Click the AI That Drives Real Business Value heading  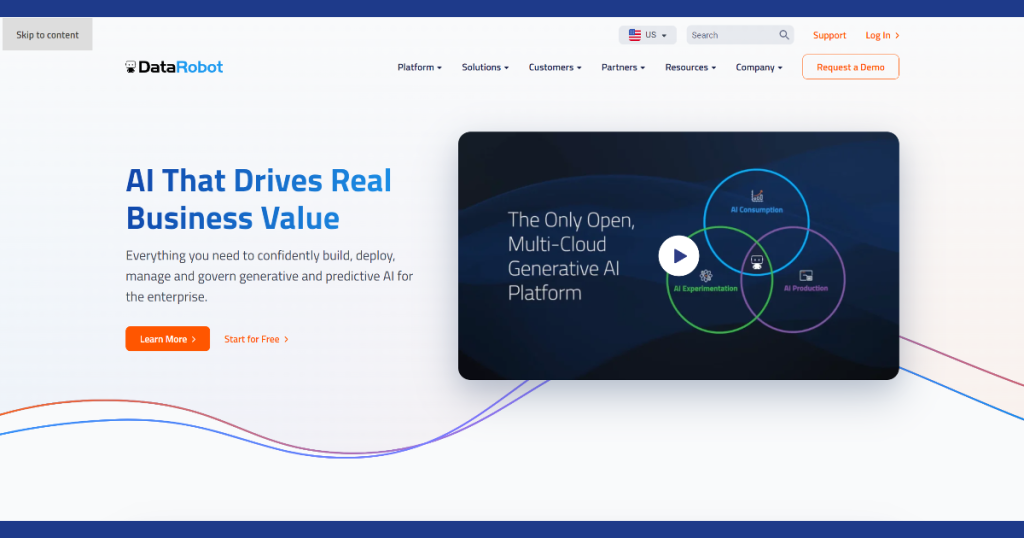tap(259, 199)
